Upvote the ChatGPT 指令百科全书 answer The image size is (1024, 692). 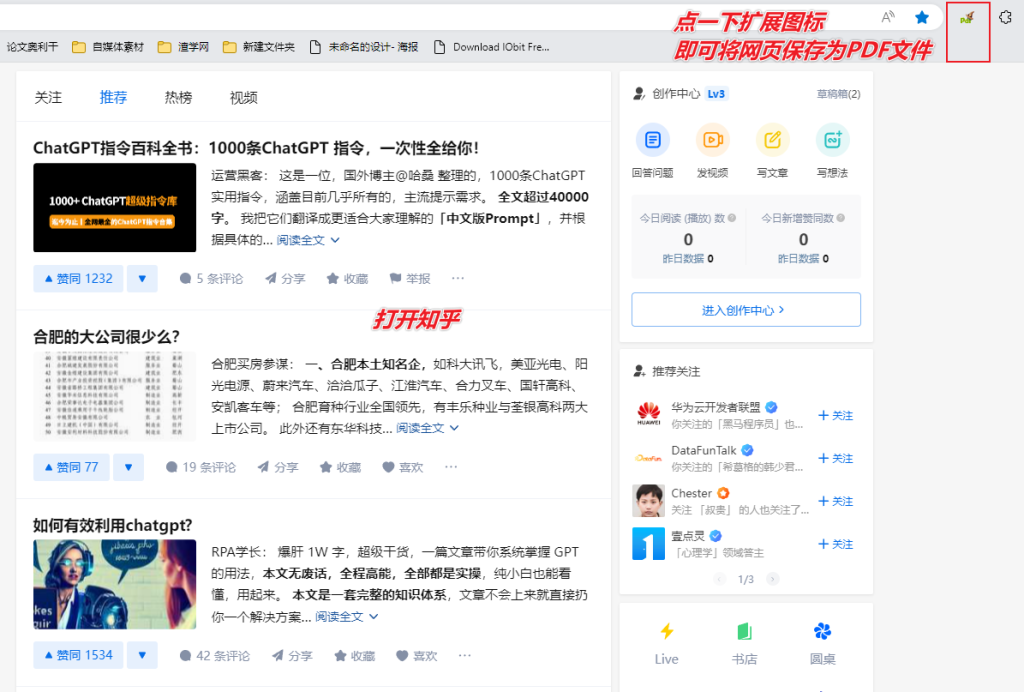coord(77,278)
